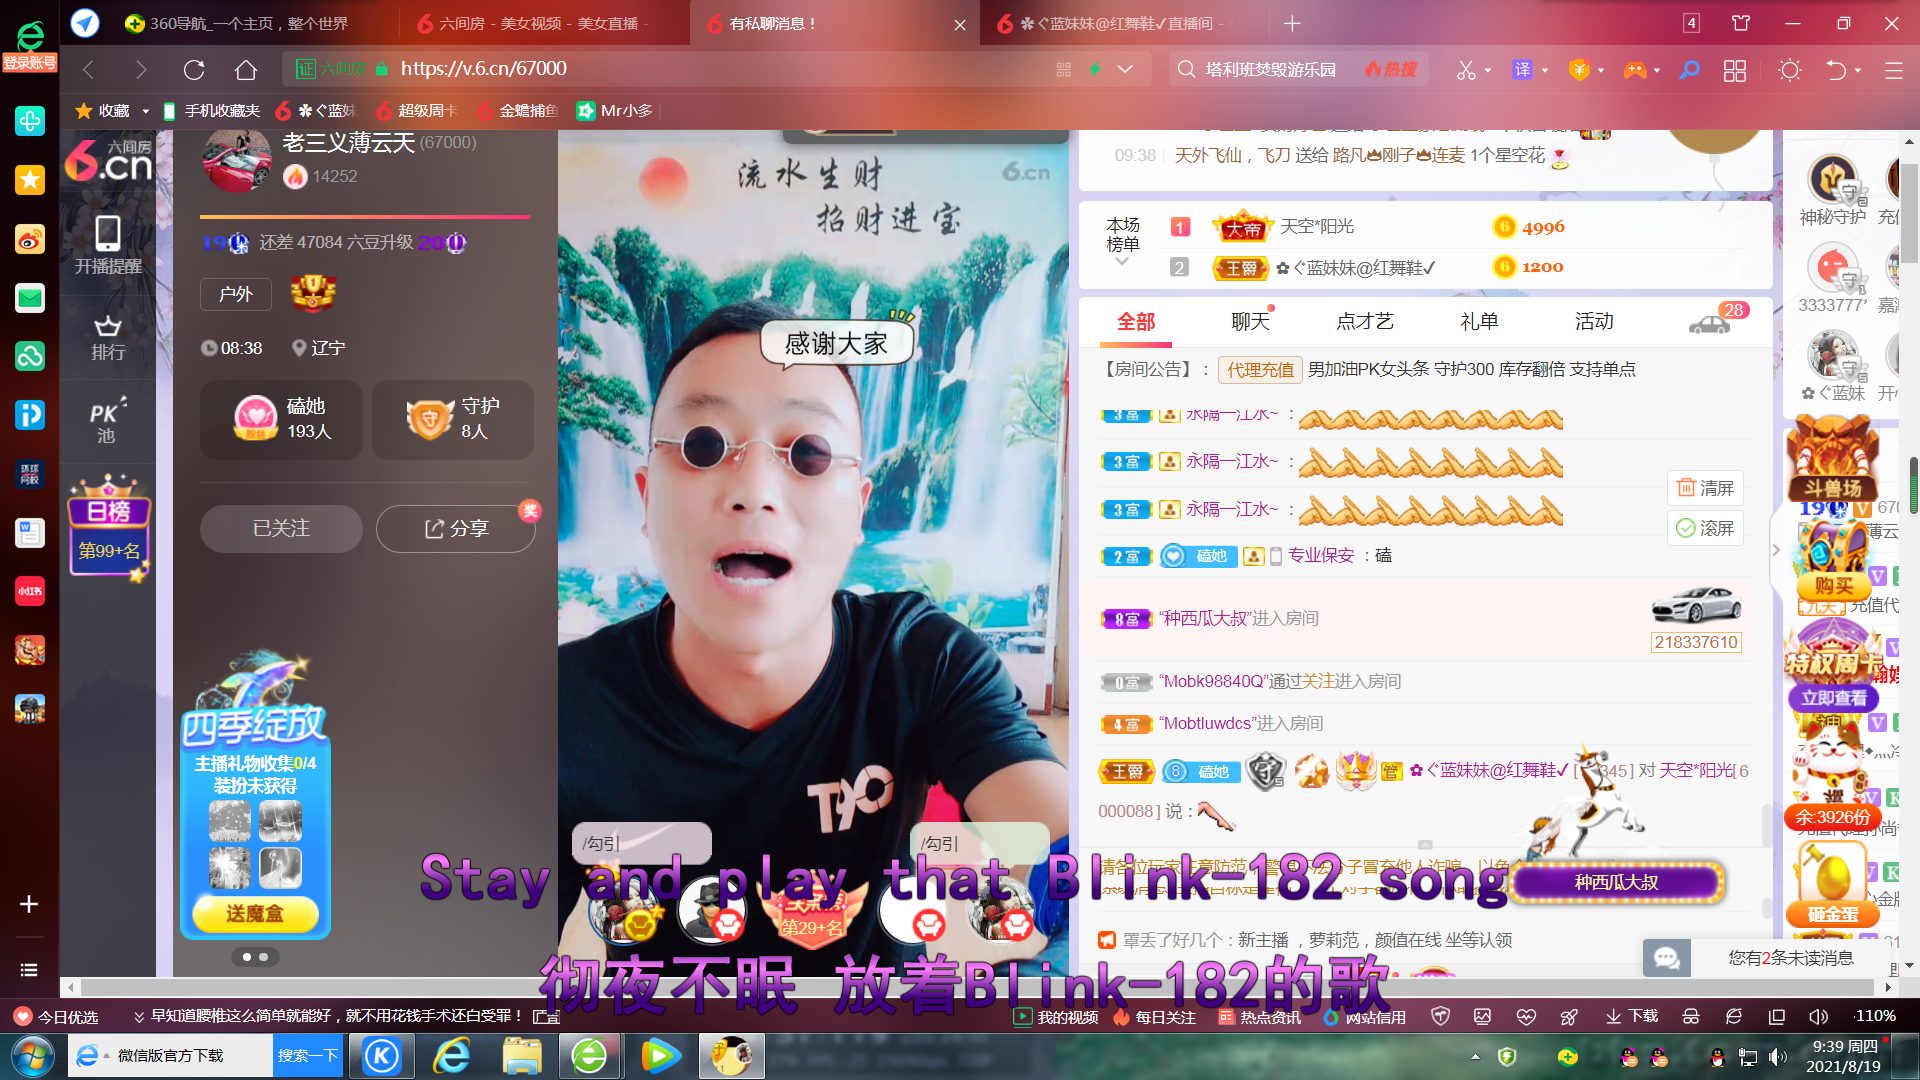Expand the 今日优选 news dropdown chevron

(139, 1017)
